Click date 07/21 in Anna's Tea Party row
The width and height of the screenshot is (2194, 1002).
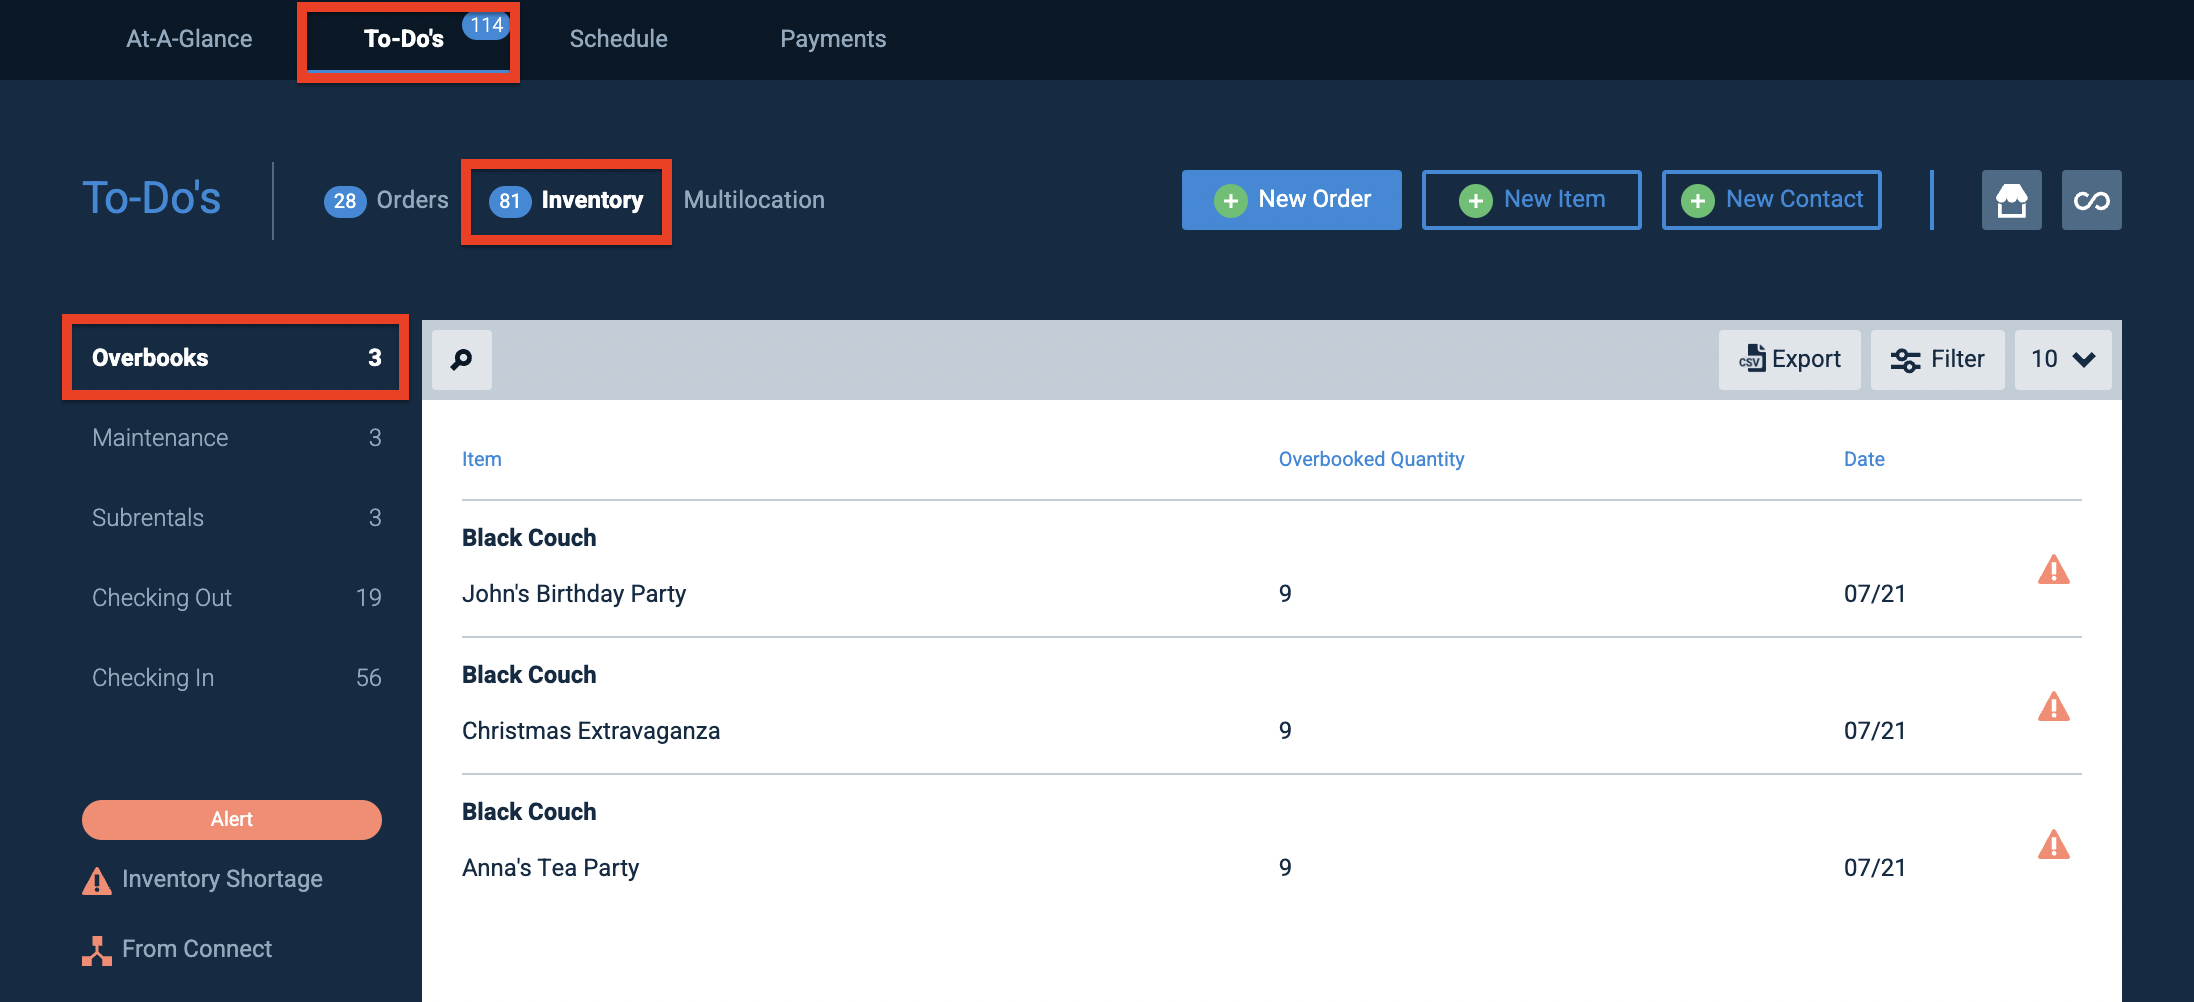[x=1875, y=868]
